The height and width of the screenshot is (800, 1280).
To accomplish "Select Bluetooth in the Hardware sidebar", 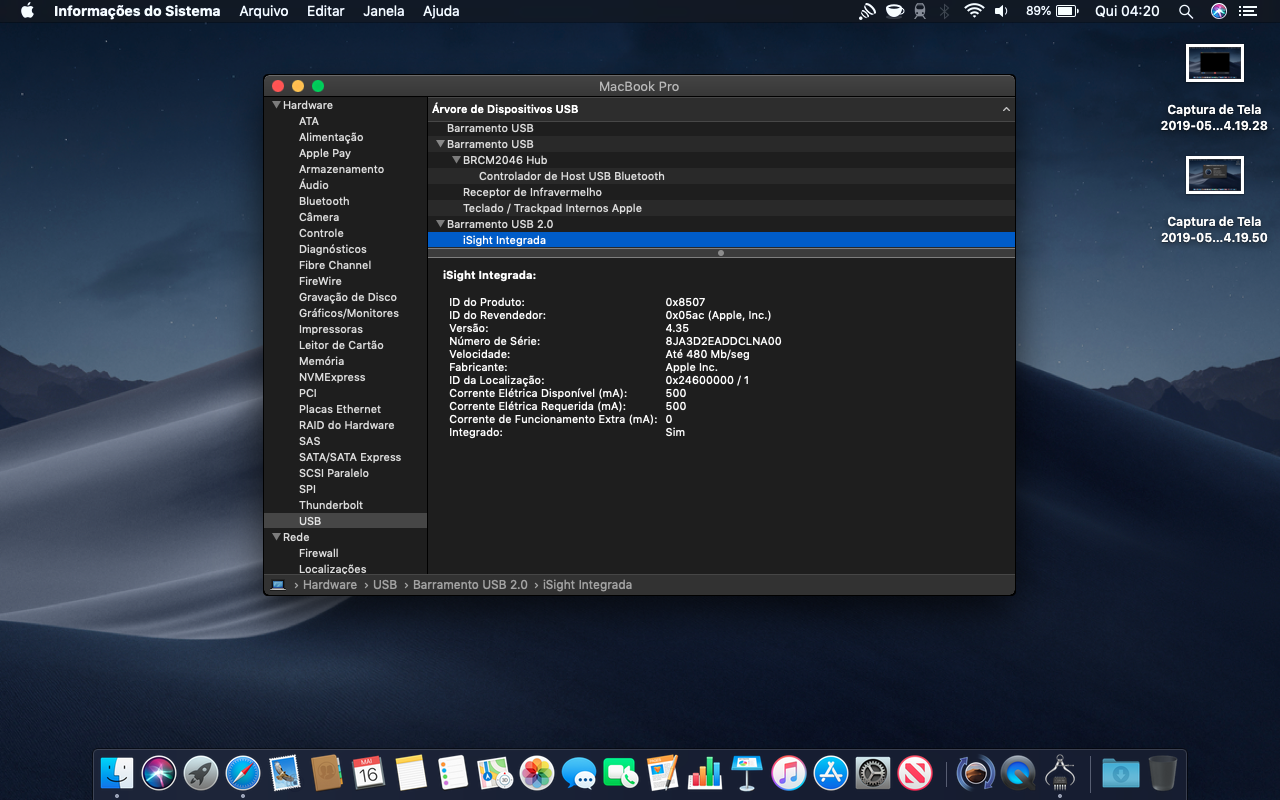I will (x=324, y=201).
